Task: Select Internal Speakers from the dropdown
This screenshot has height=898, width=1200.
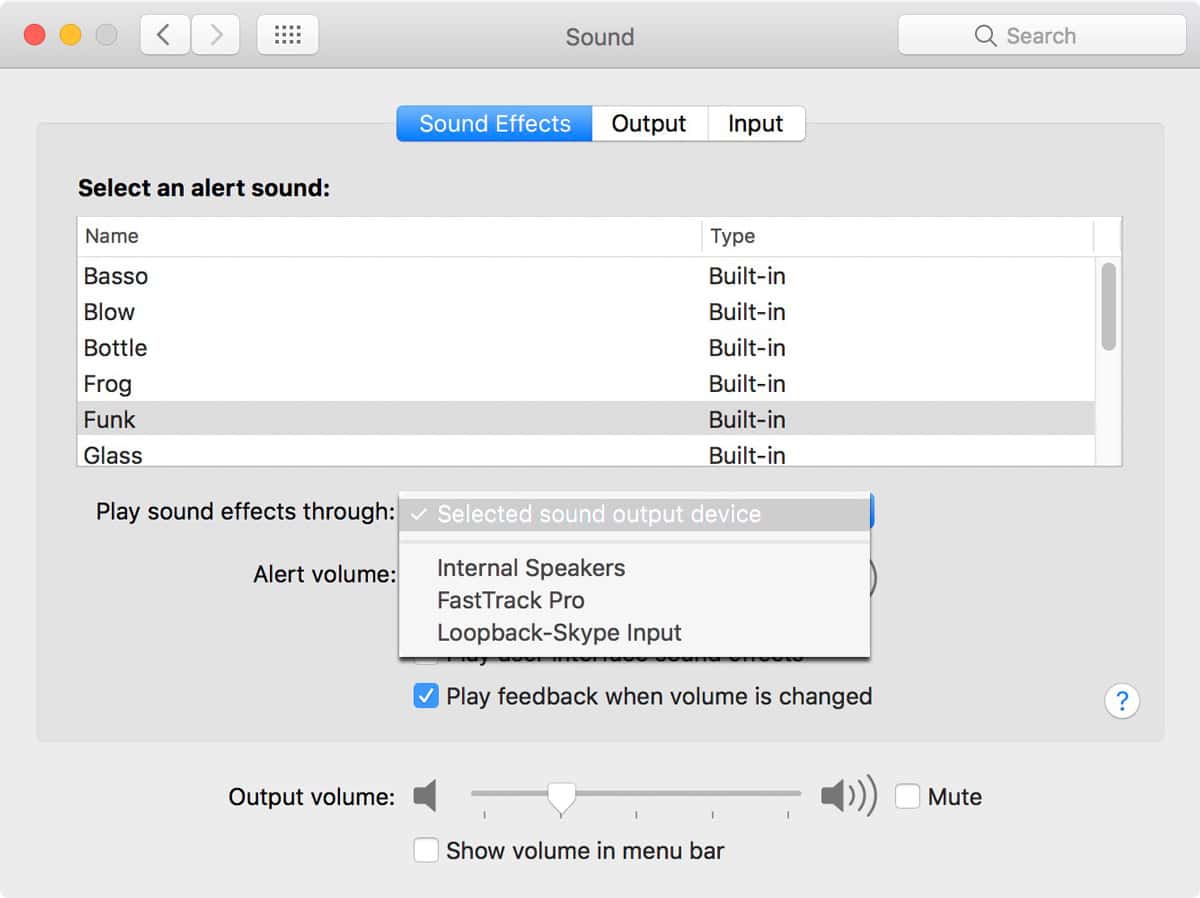Action: (x=530, y=568)
